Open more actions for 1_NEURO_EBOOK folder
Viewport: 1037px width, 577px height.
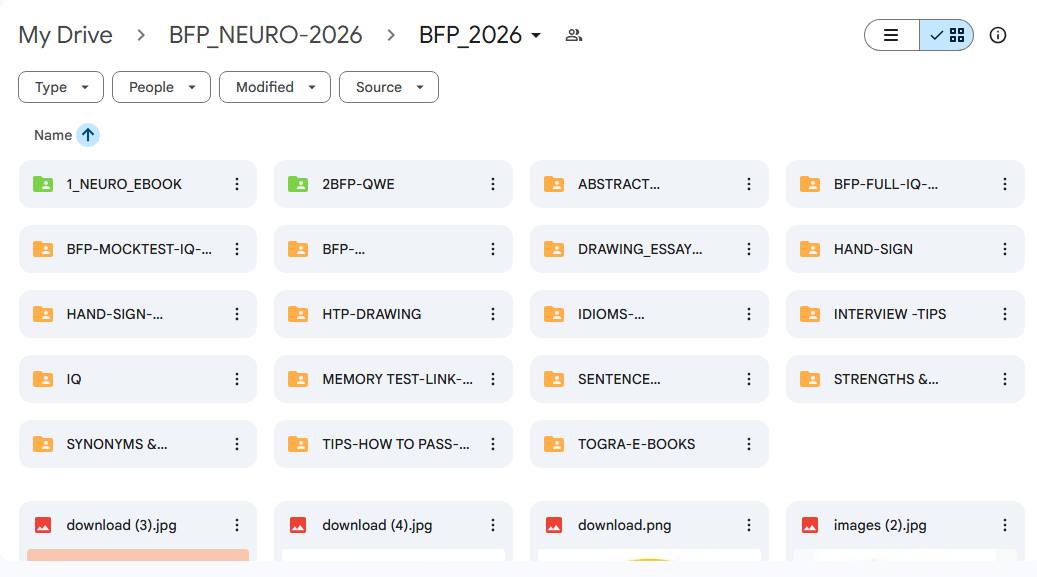tap(237, 184)
